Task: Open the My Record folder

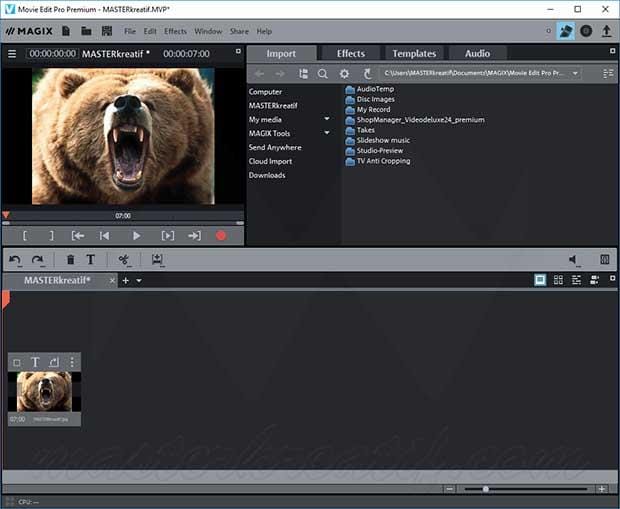Action: click(x=368, y=110)
